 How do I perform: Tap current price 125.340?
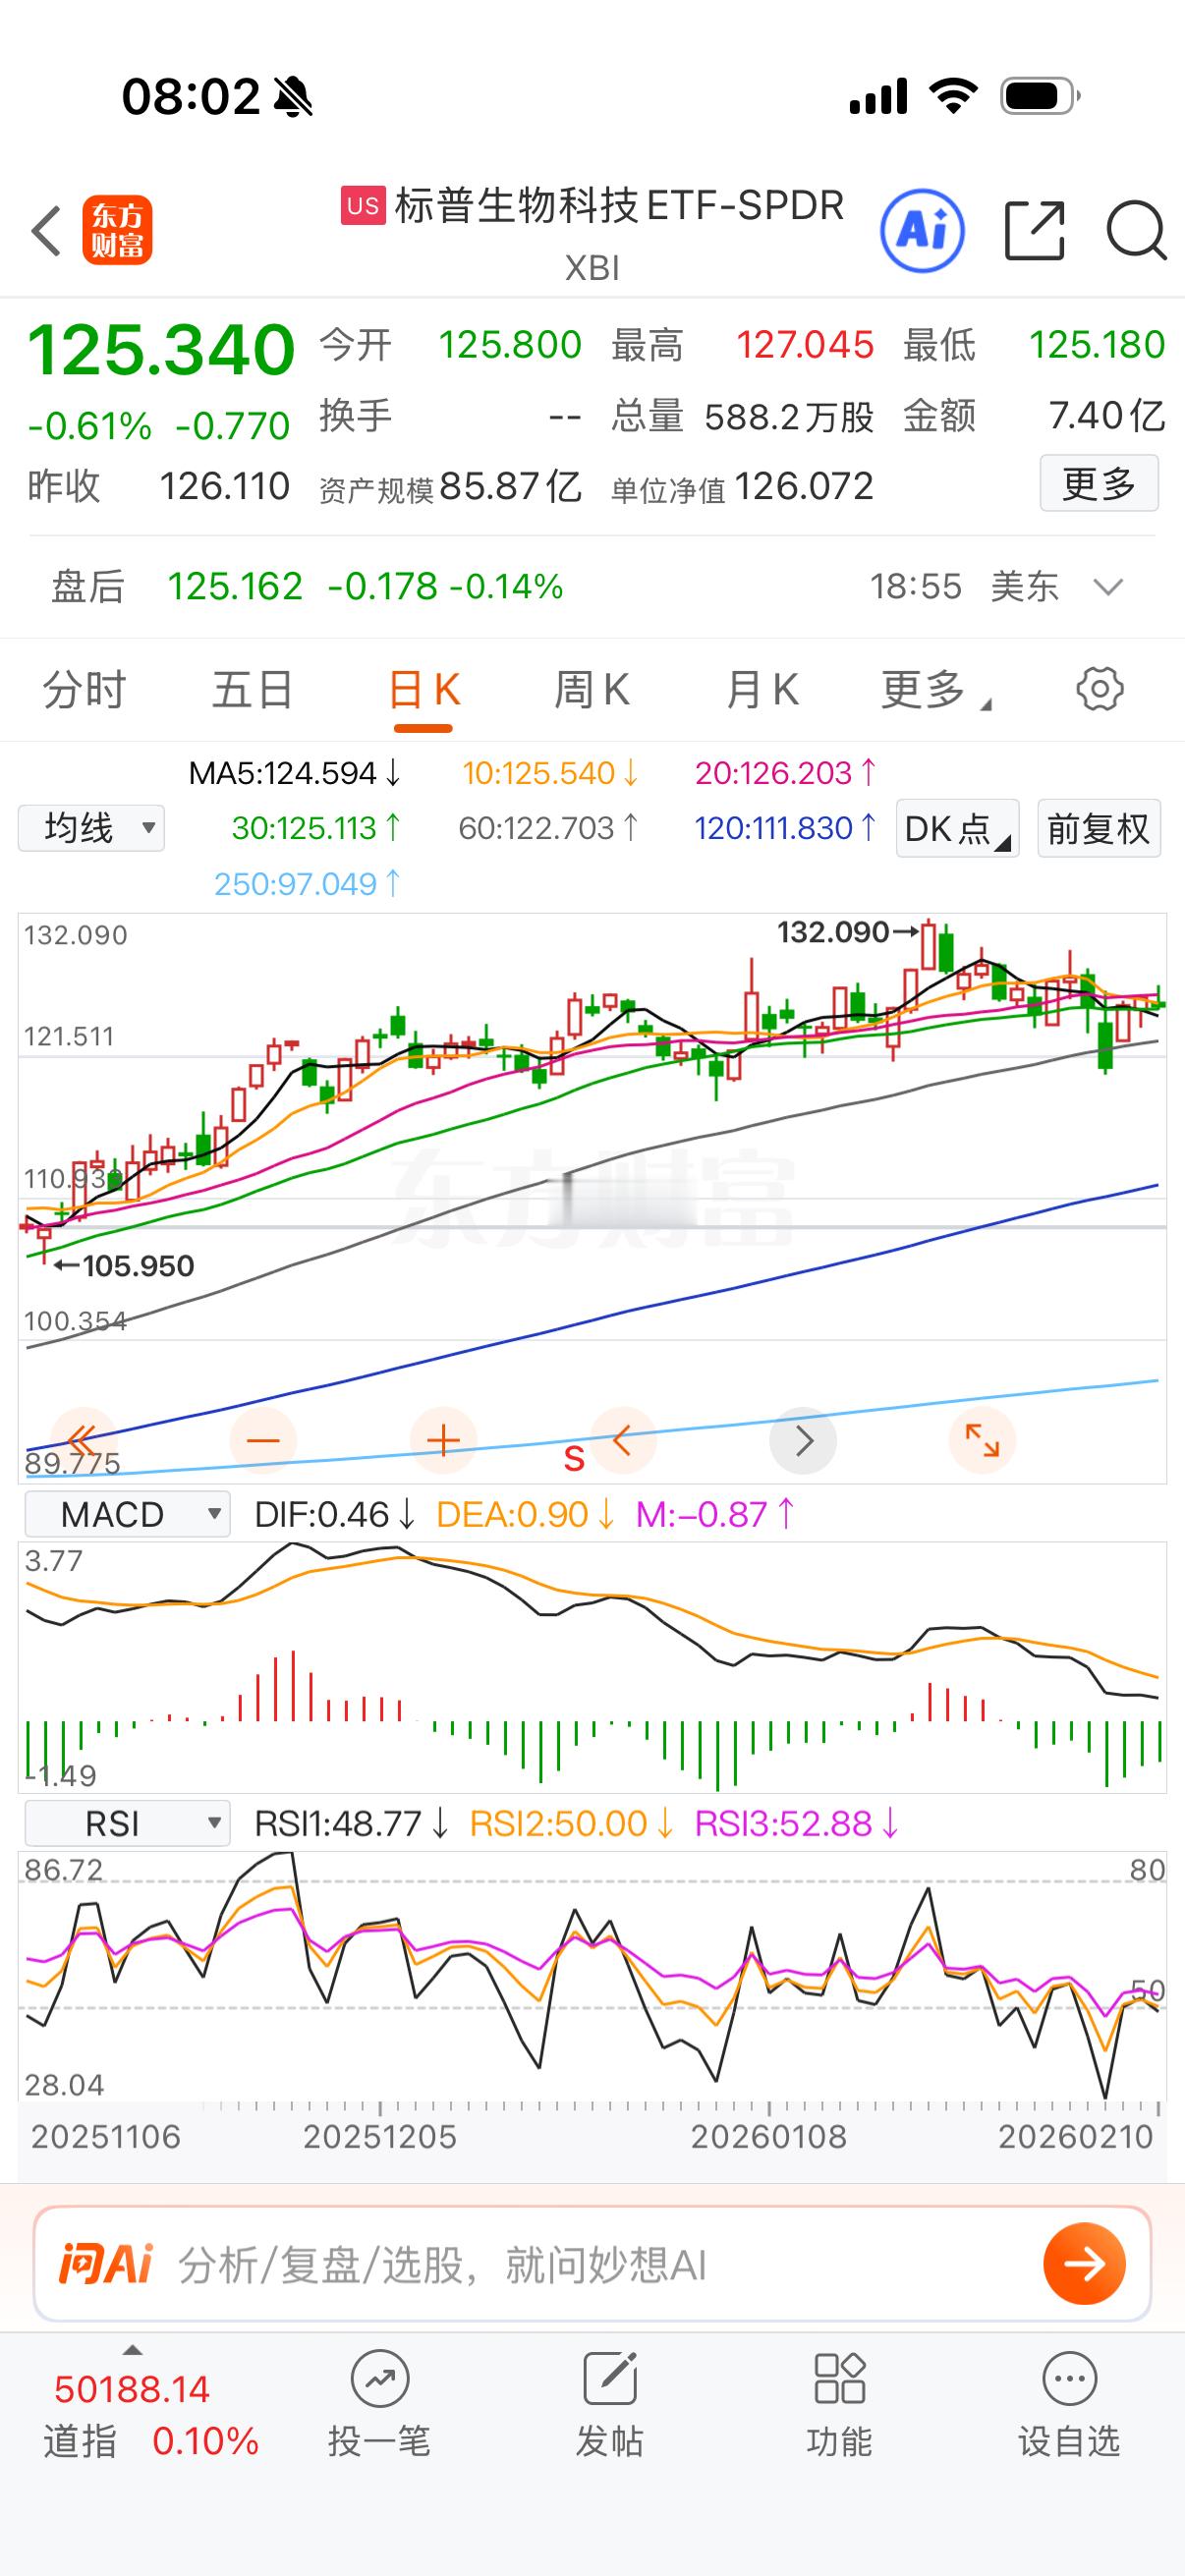coord(161,350)
